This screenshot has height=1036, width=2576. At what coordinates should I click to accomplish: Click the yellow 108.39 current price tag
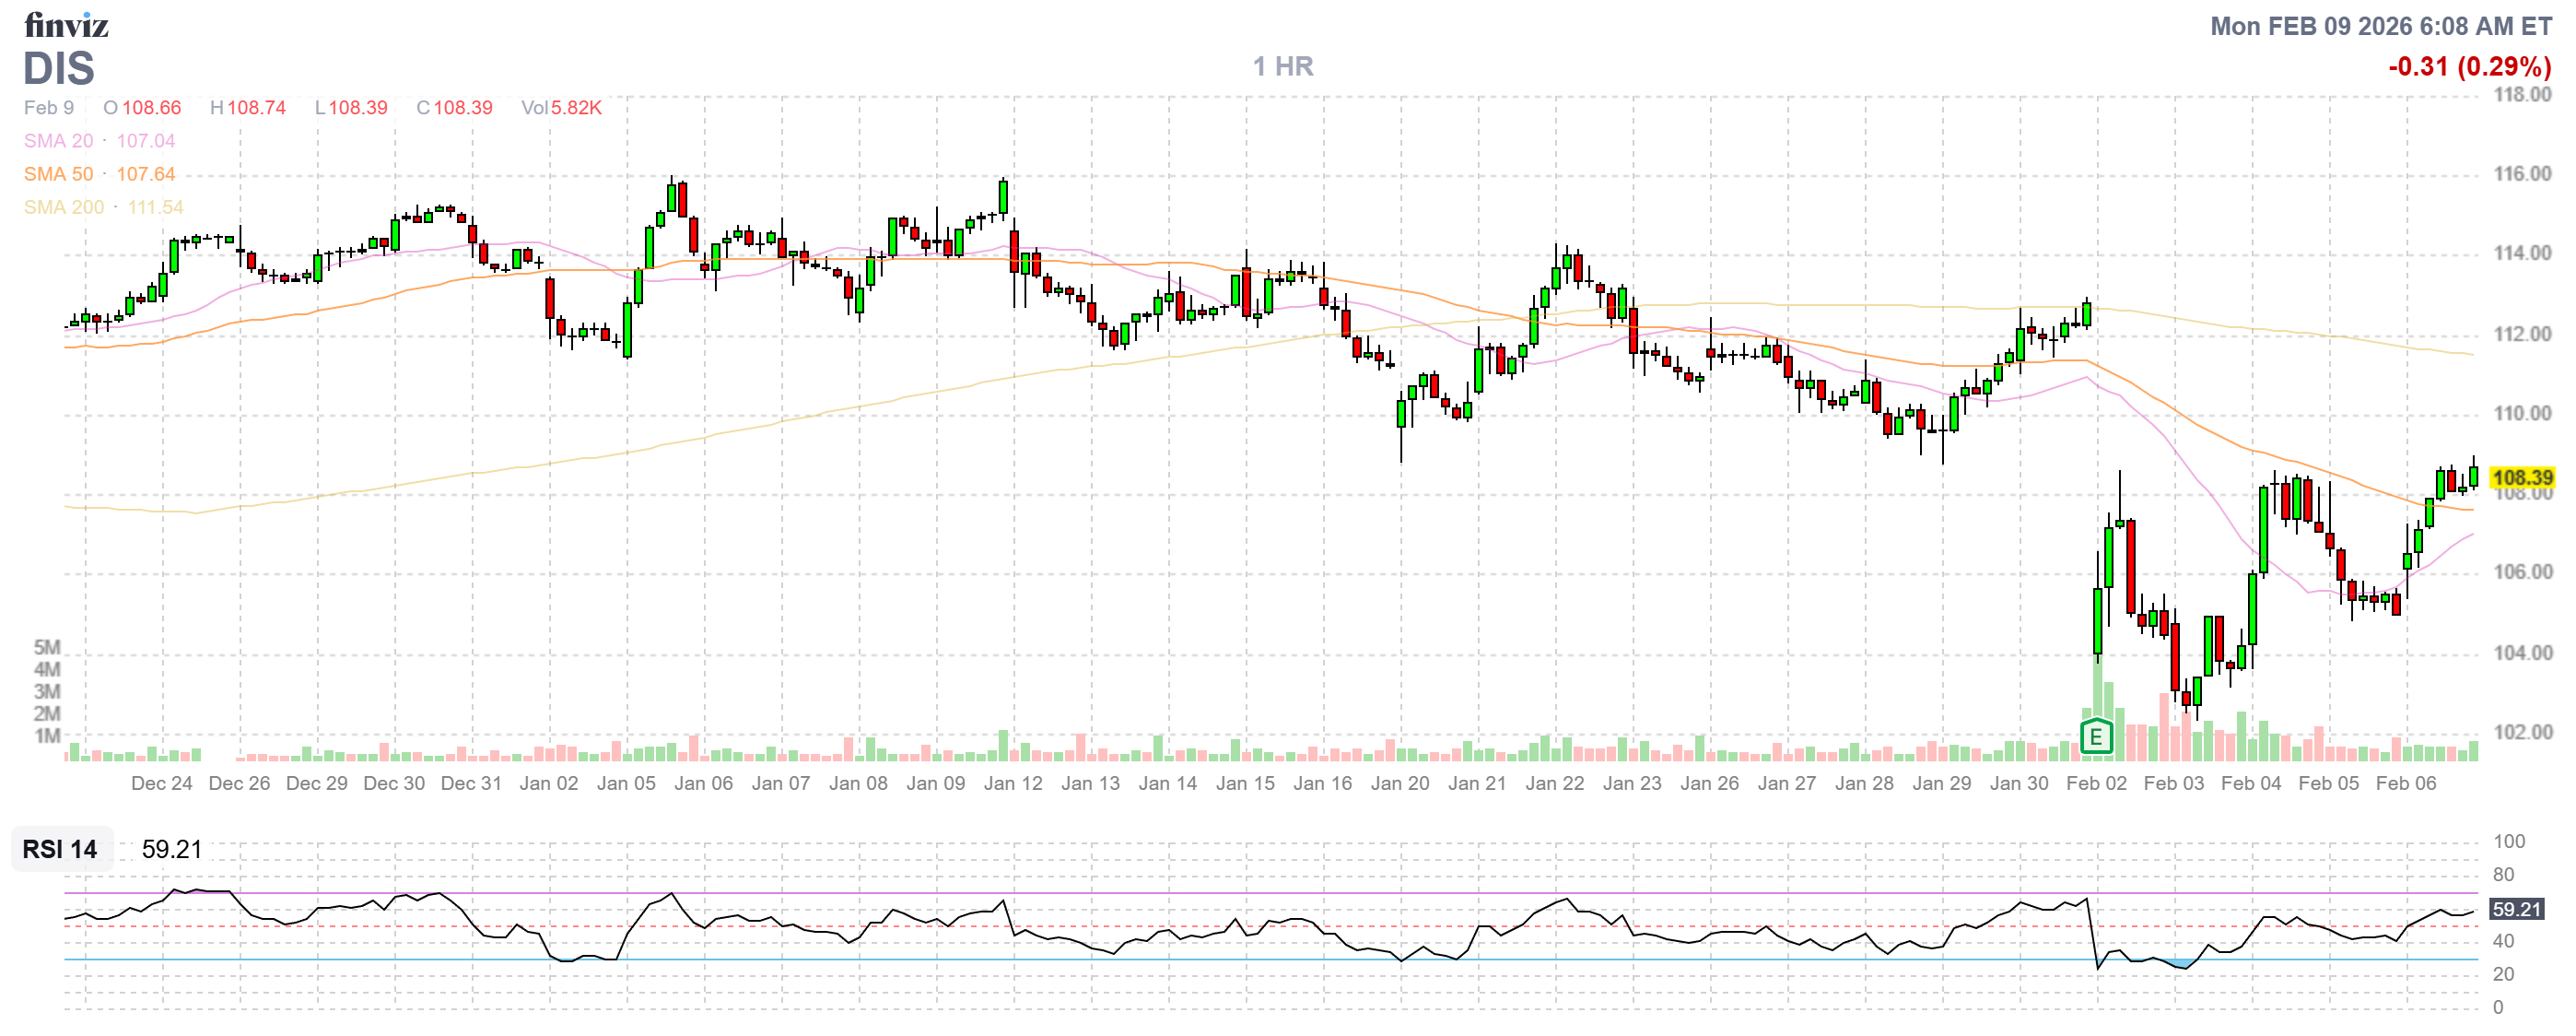[2520, 478]
